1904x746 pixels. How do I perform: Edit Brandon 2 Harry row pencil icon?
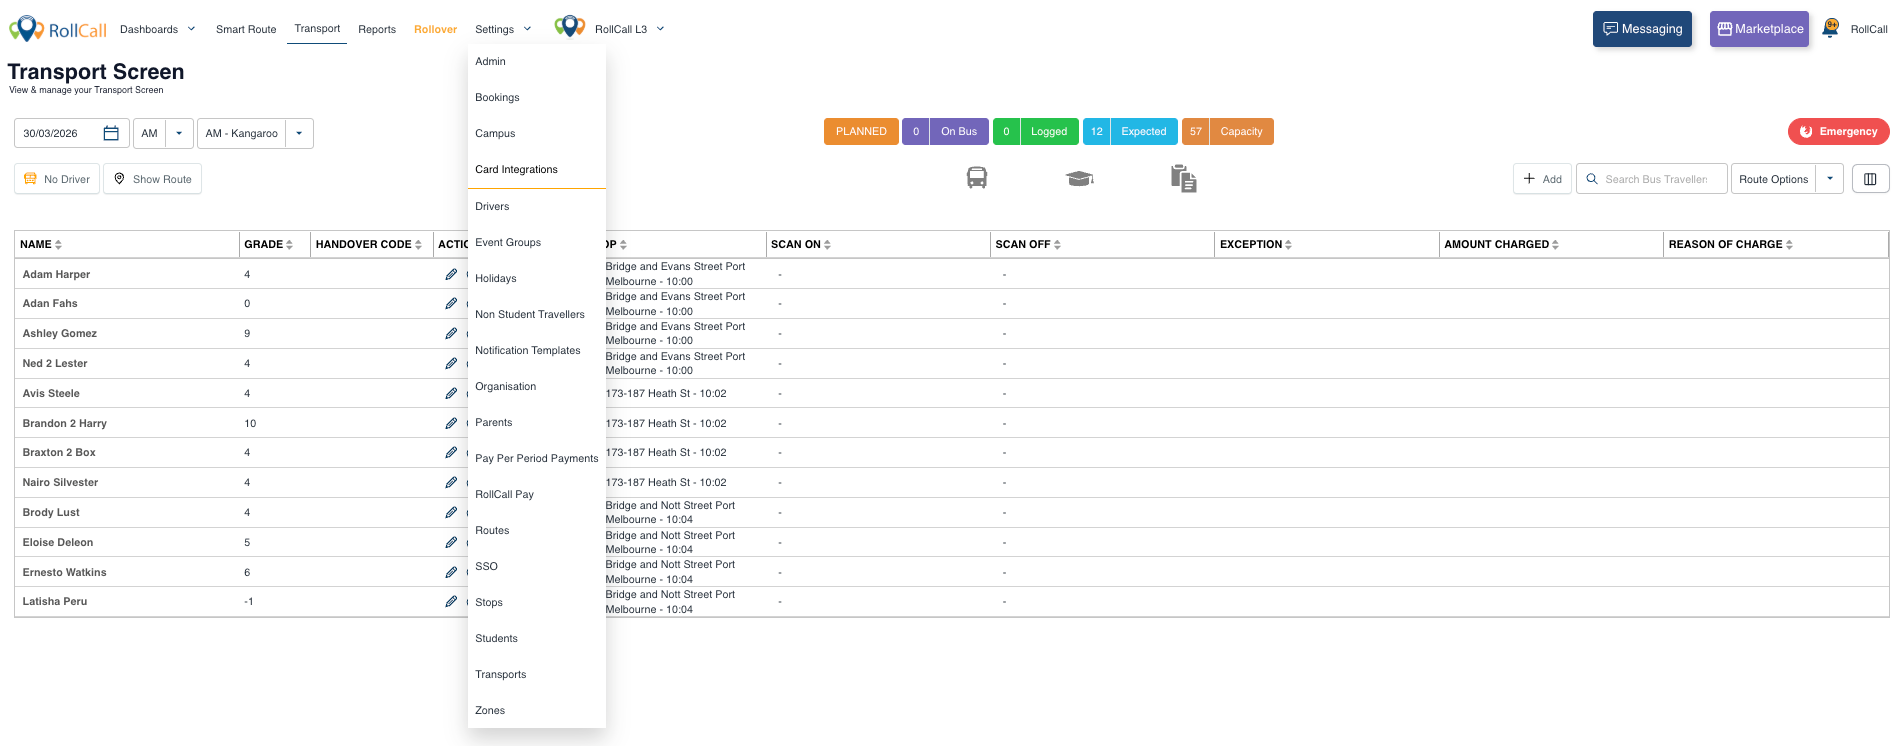(451, 423)
